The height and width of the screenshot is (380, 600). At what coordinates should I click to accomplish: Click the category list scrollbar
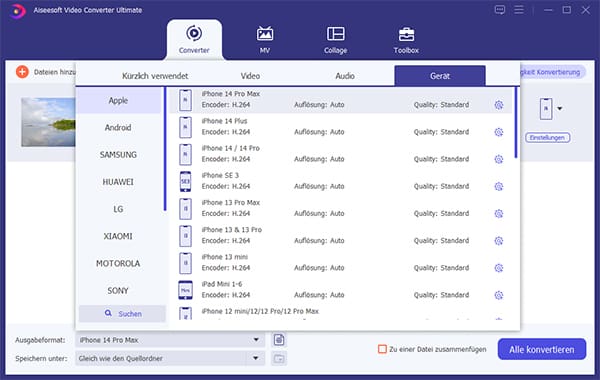[165, 148]
